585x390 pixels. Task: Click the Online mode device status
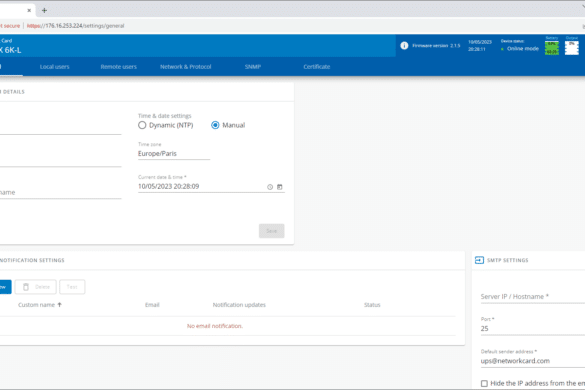[522, 49]
